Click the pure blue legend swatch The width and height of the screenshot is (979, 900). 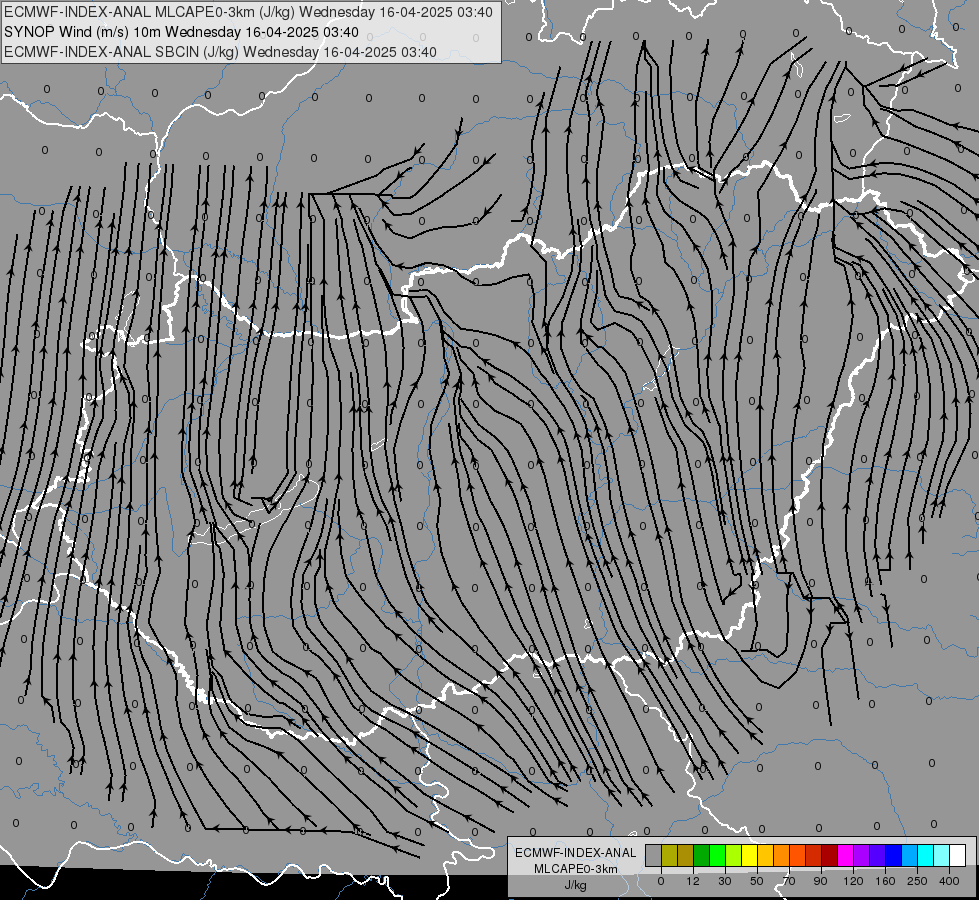pos(894,855)
